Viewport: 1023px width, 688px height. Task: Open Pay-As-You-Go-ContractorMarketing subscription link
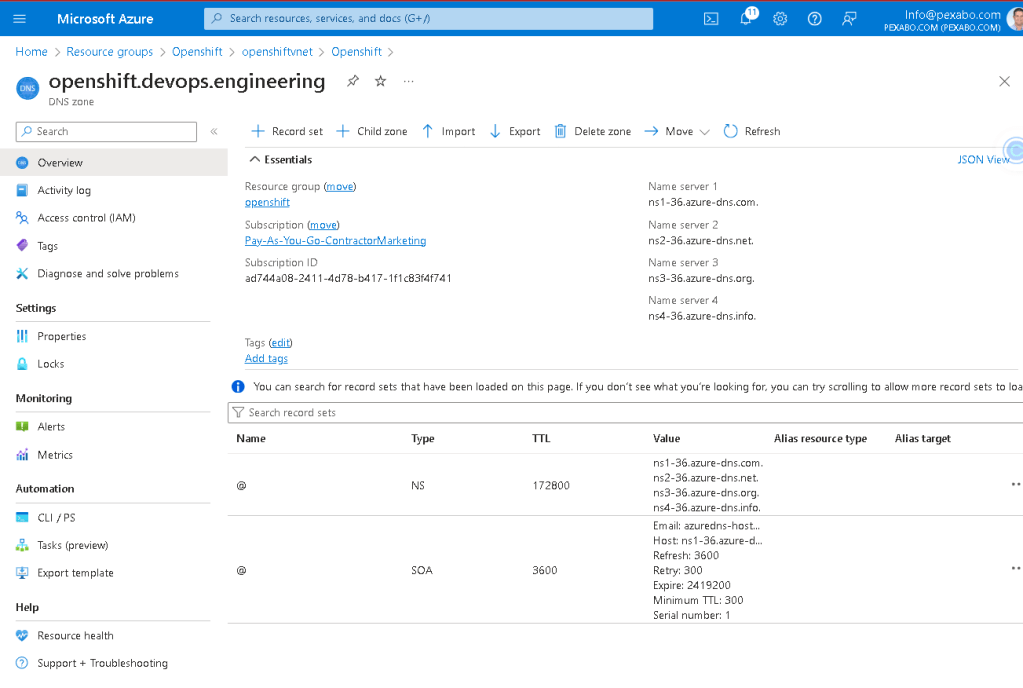pyautogui.click(x=335, y=241)
